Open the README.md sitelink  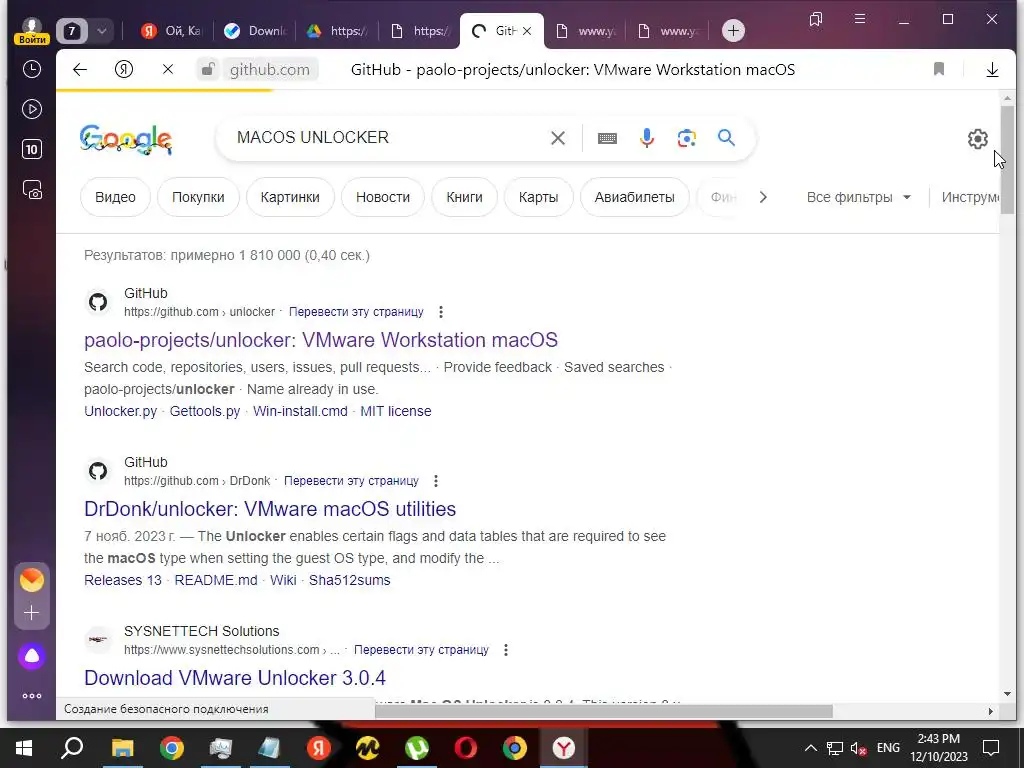click(x=216, y=581)
